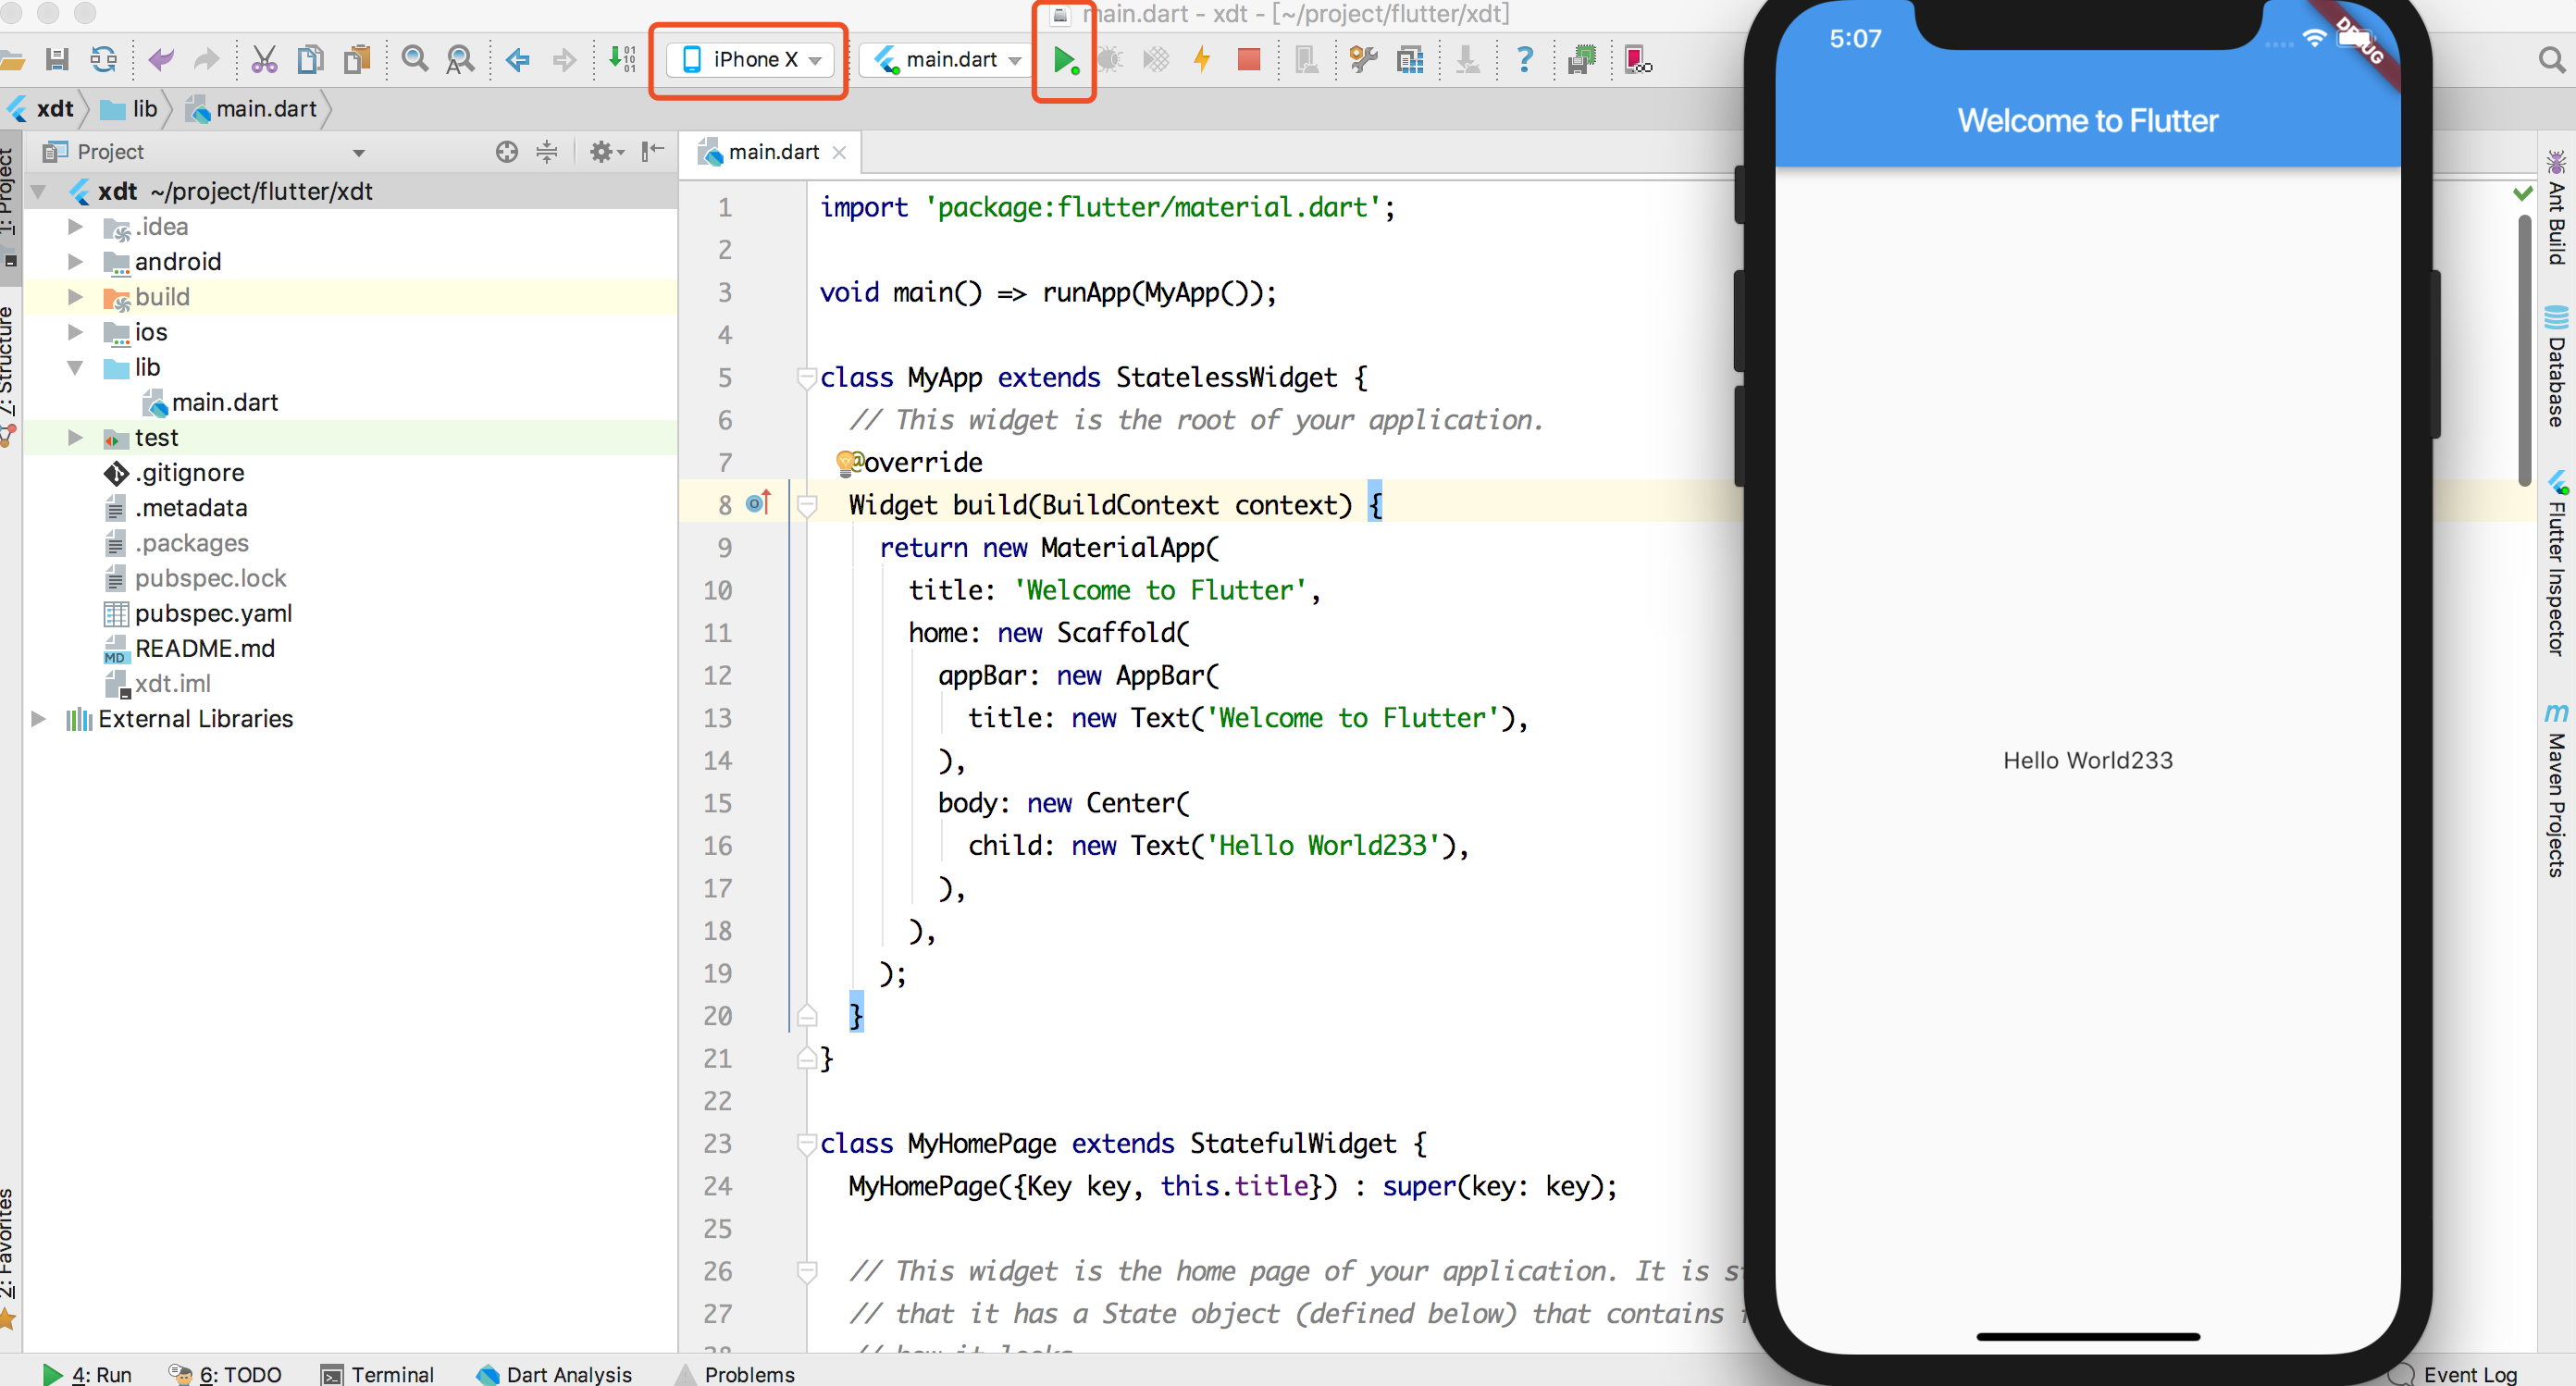Screen dimensions: 2576x1386
Task: Close the main.dart editor tab
Action: [x=840, y=152]
